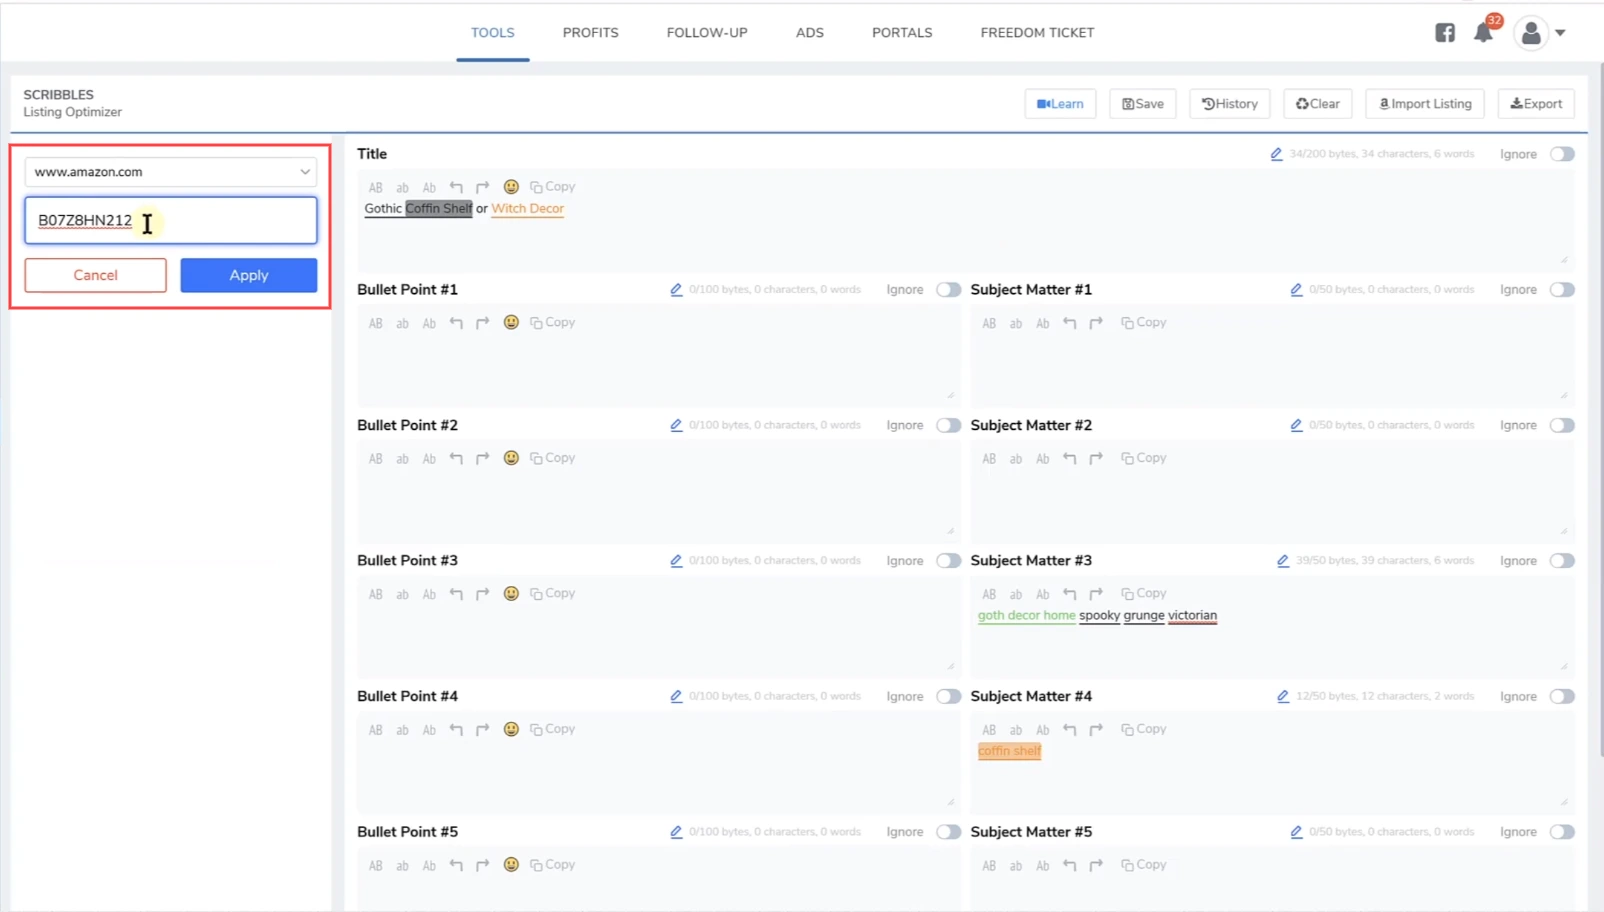1604x912 pixels.
Task: Click the uppercase AB icon in Title toolbar
Action: coord(375,187)
